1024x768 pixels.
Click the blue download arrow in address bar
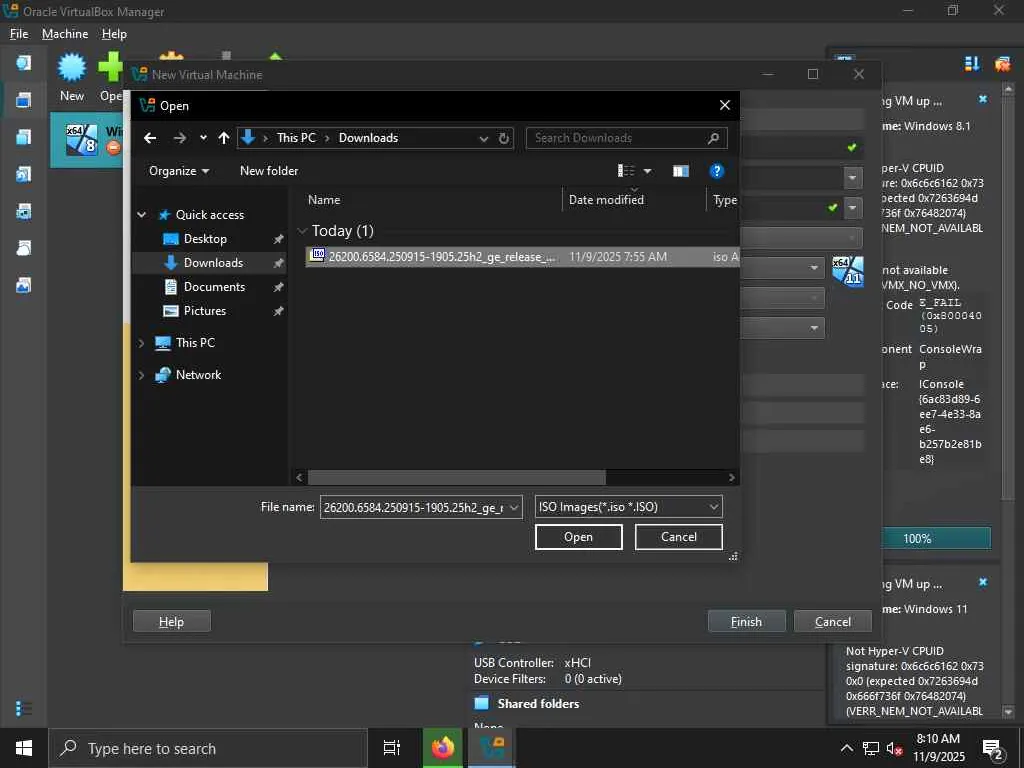(x=248, y=137)
